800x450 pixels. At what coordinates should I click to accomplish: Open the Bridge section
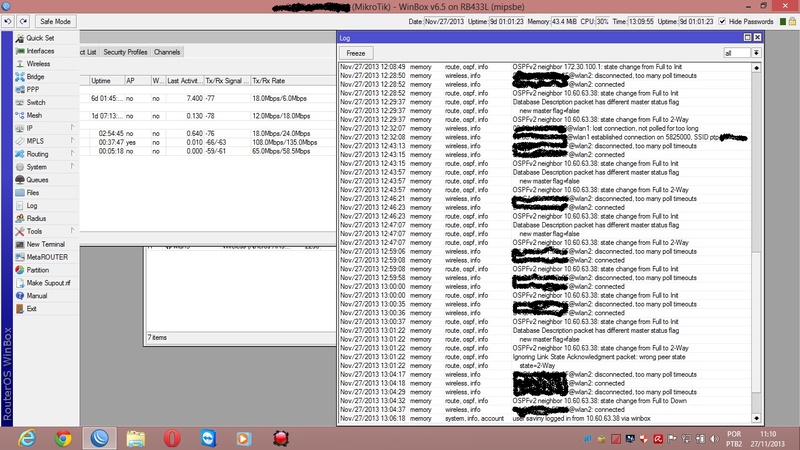pyautogui.click(x=35, y=77)
